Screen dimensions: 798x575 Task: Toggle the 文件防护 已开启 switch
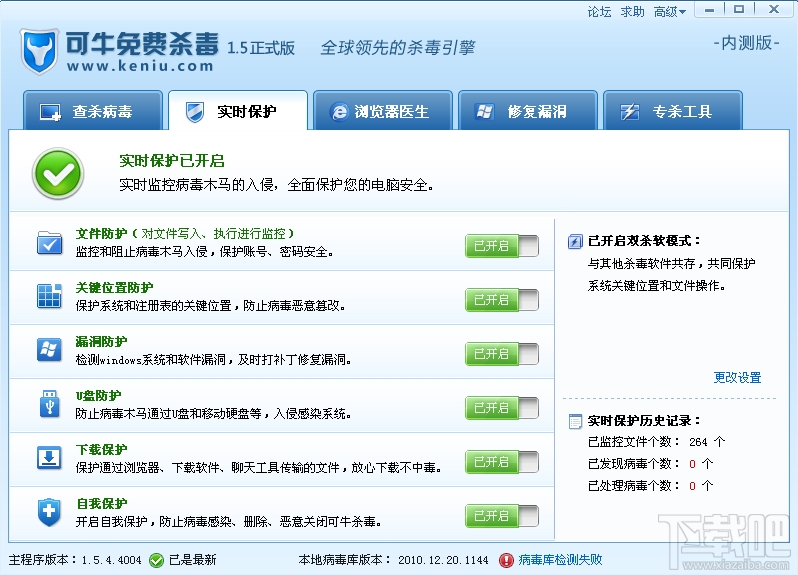[x=502, y=246]
